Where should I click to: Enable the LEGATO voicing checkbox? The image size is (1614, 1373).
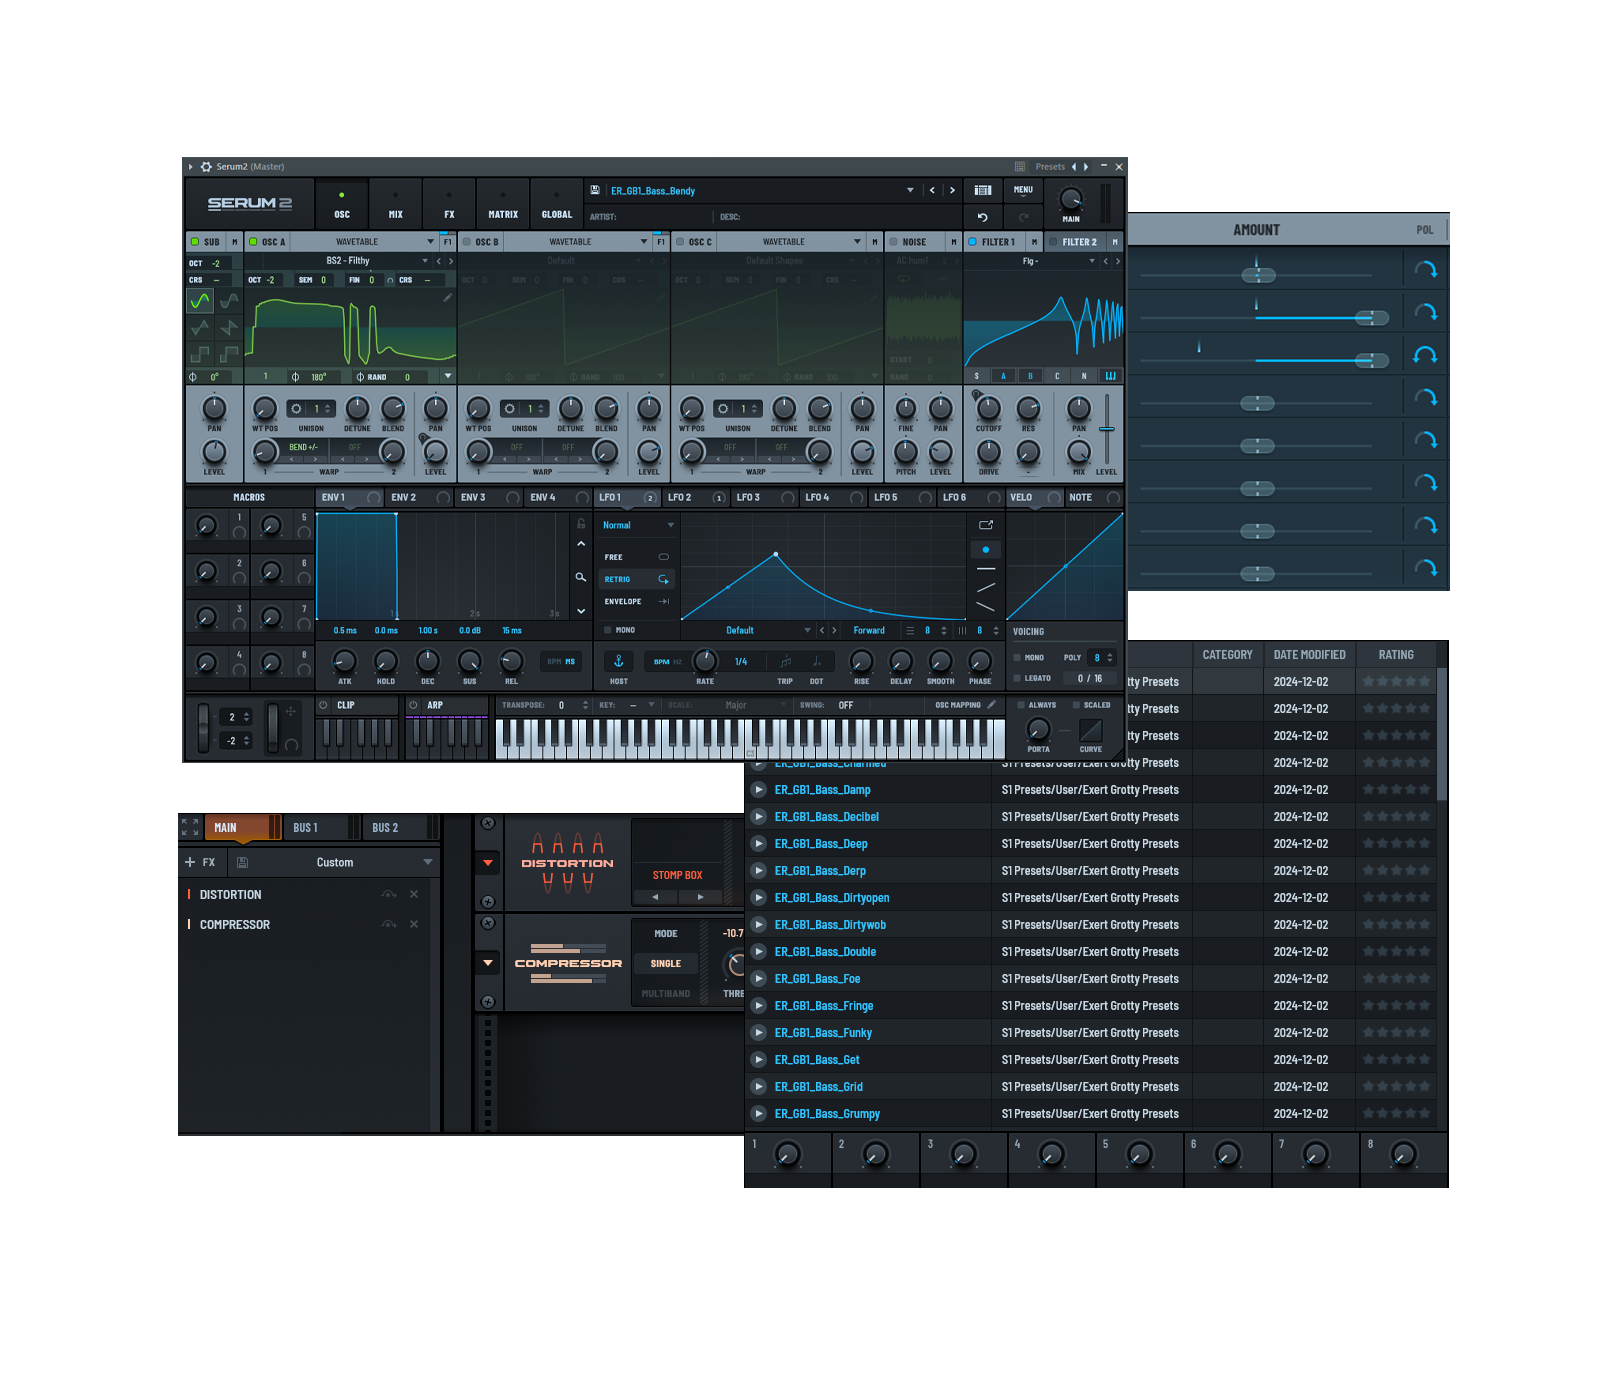click(1017, 678)
